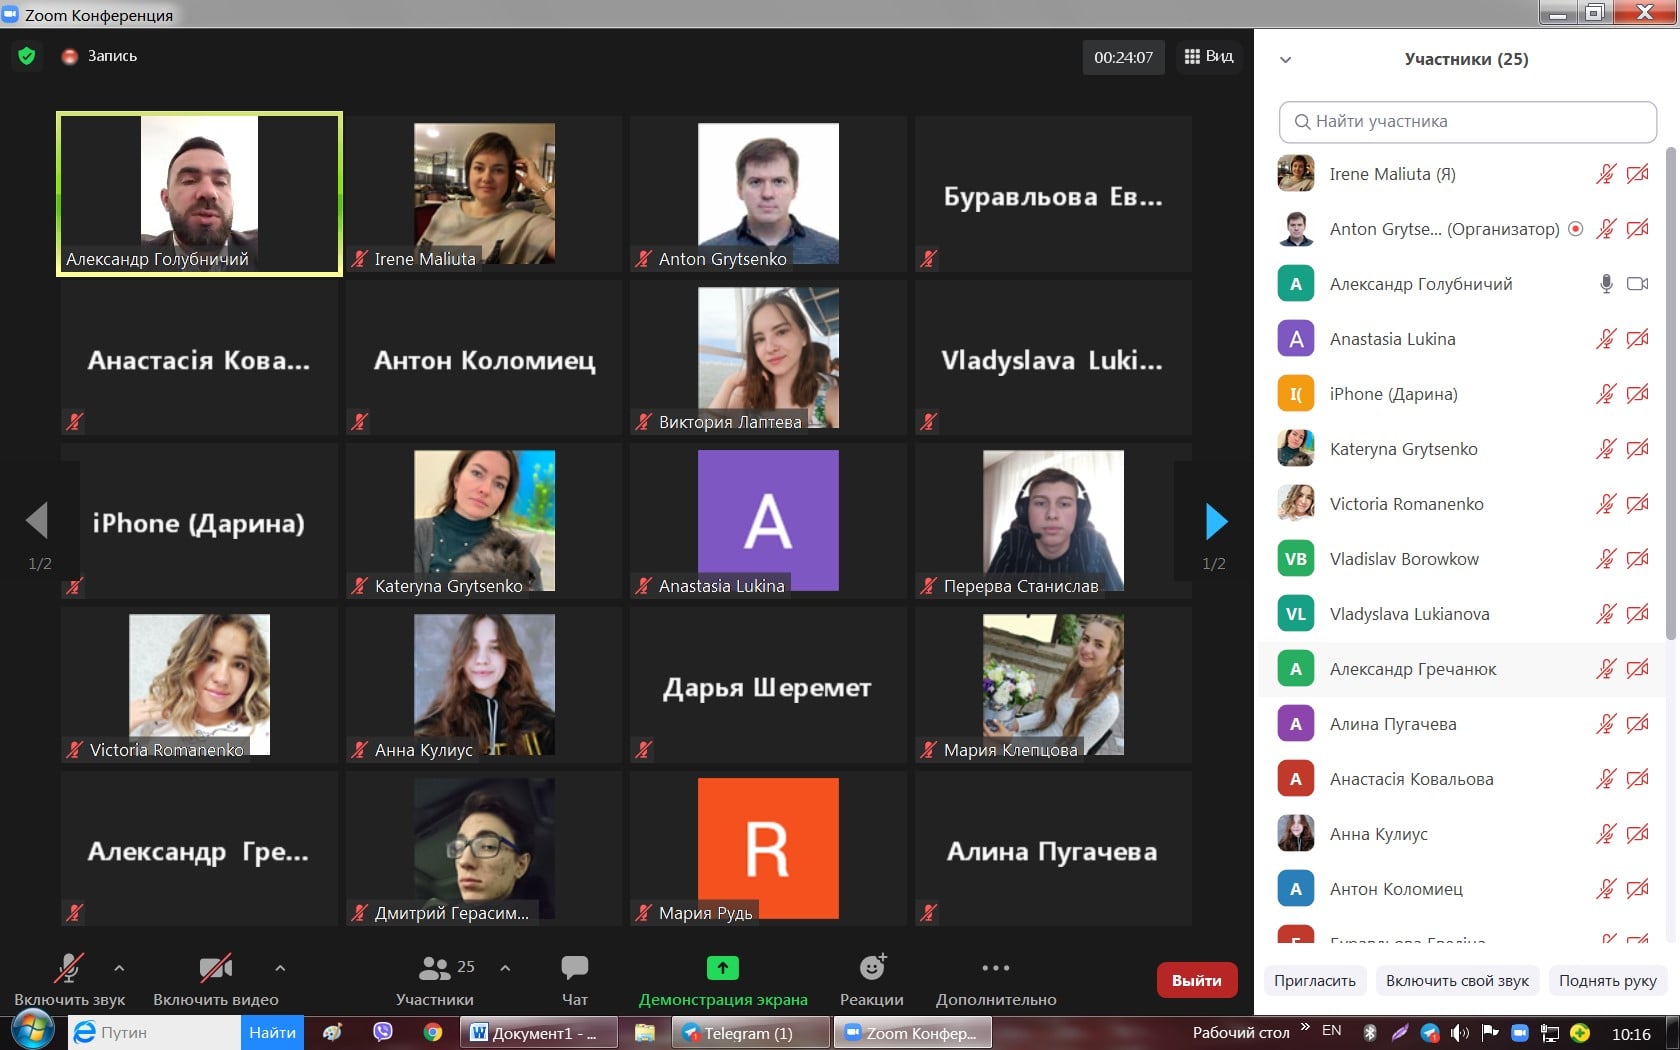Switch to Telegram (1) taskbar item
Viewport: 1680px width, 1050px height.
(751, 1033)
